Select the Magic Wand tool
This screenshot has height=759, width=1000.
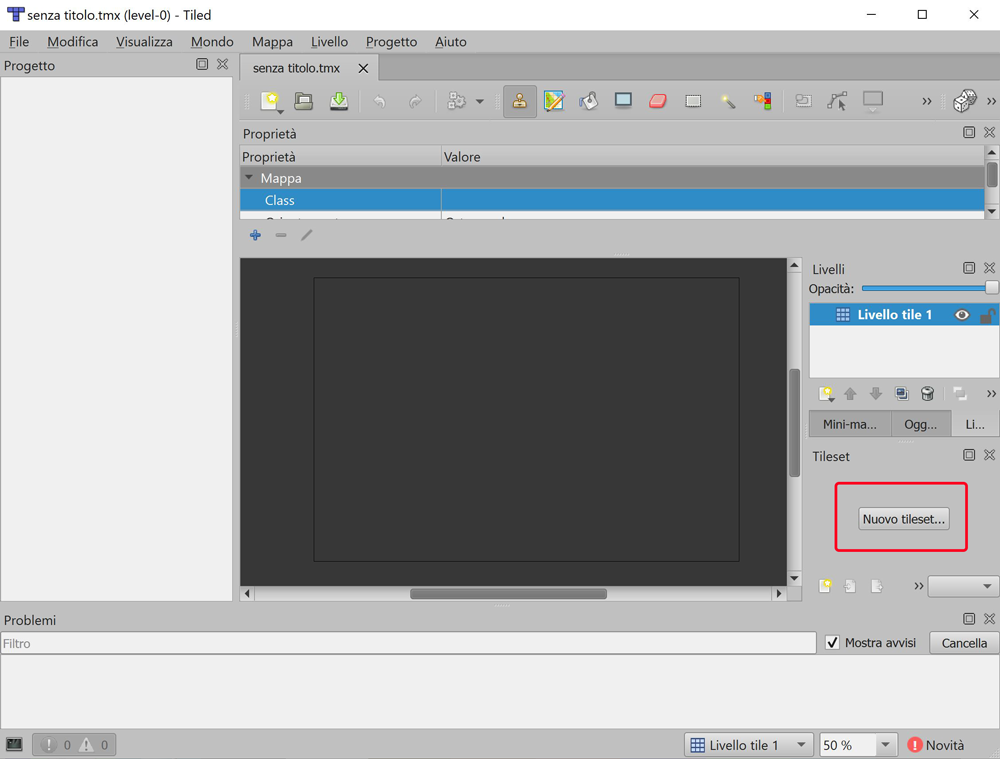[728, 101]
